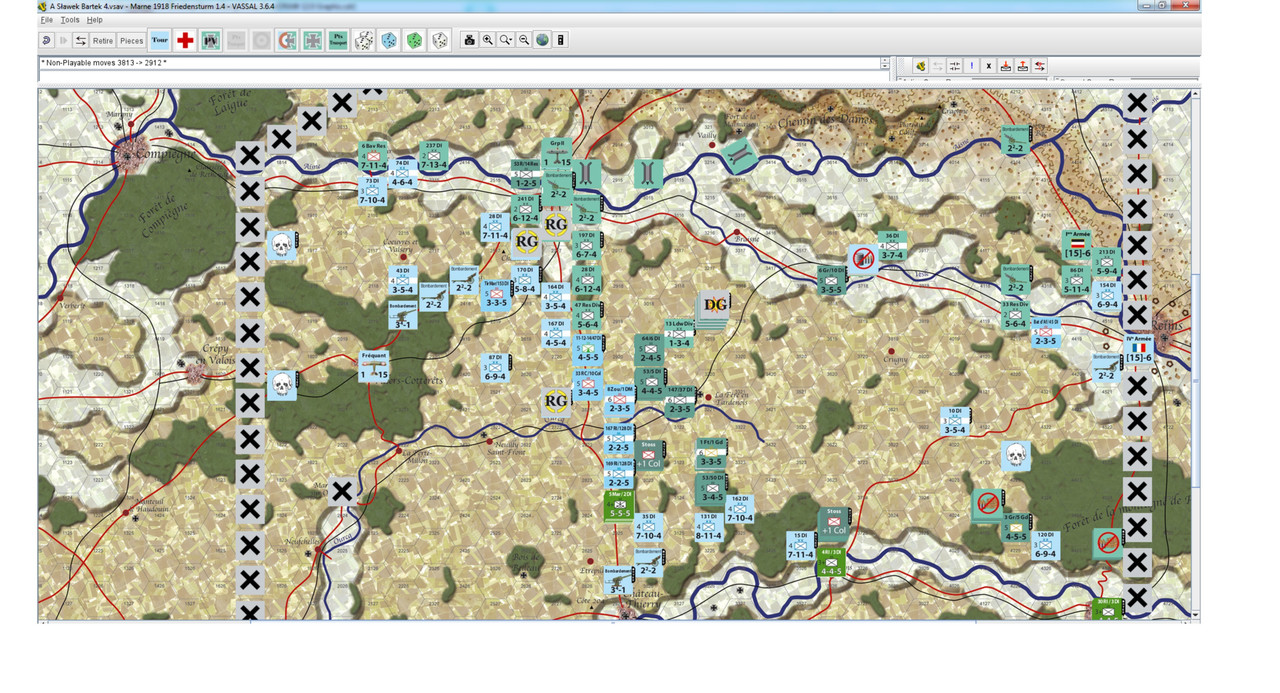
Task: Roll the white two-dice icon
Action: pos(364,40)
